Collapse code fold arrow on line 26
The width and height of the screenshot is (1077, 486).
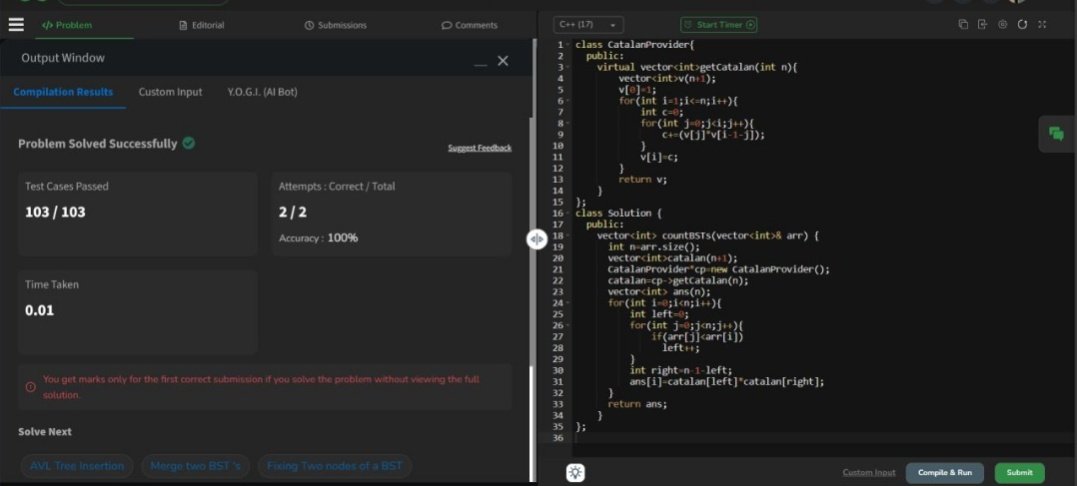569,325
